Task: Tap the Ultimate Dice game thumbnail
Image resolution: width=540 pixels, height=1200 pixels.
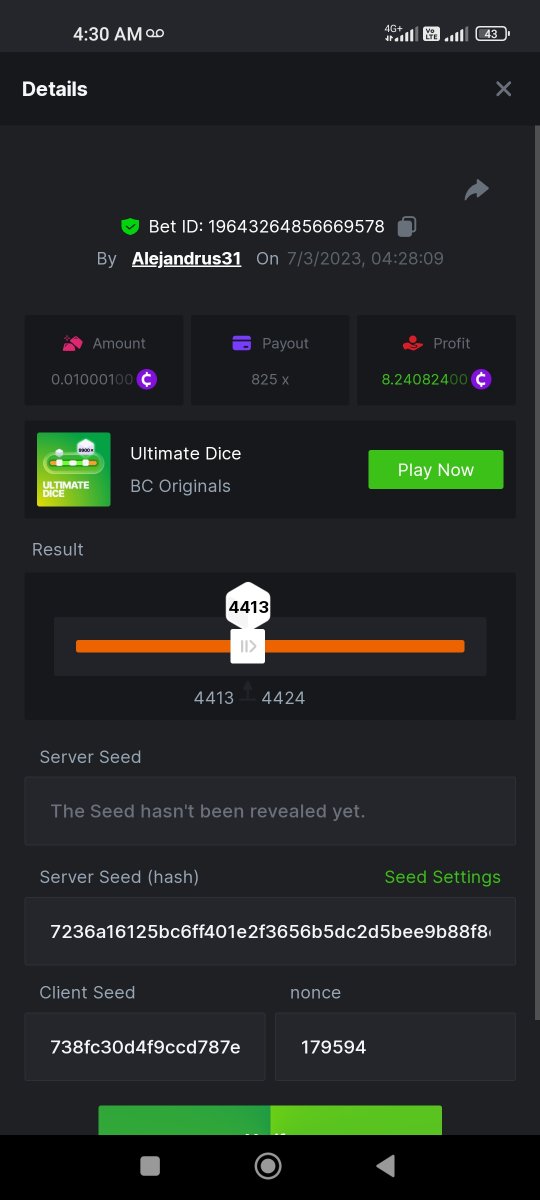Action: point(74,469)
